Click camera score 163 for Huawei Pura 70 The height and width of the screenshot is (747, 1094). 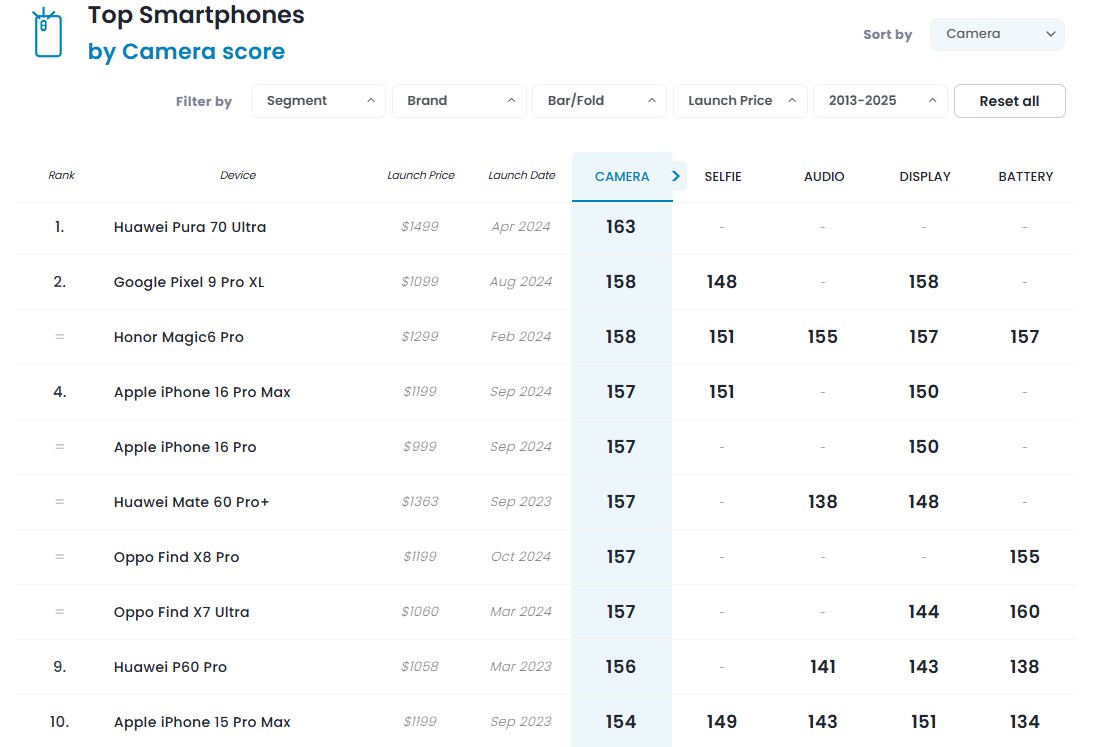[x=621, y=227]
